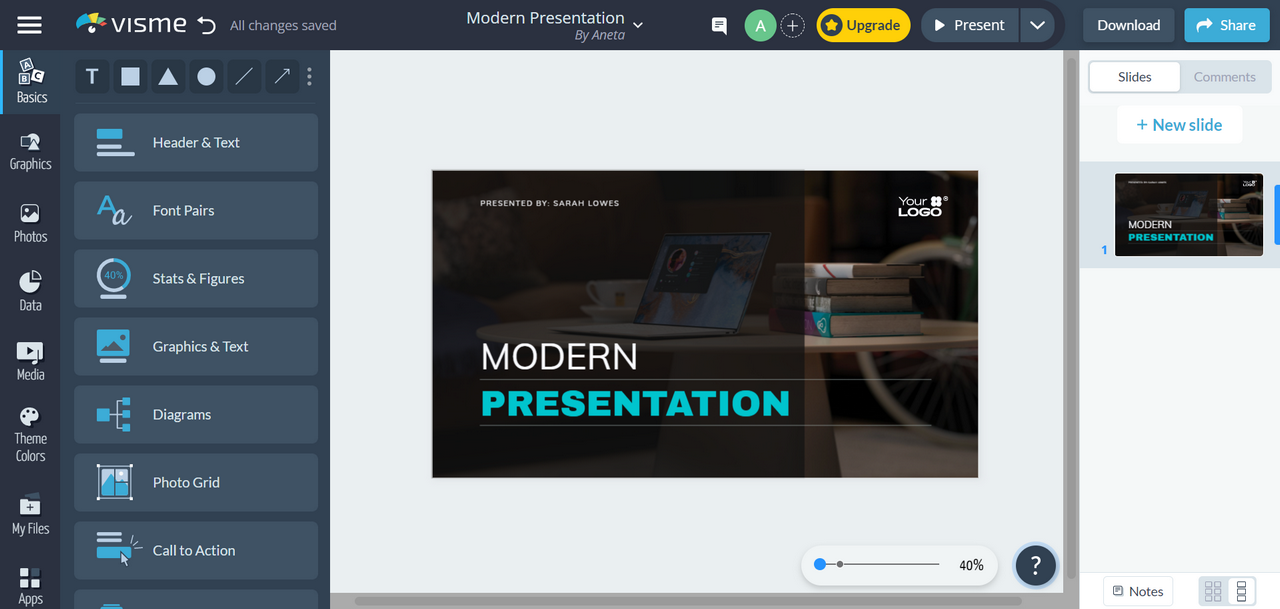Open the Basics sidebar panel
1280x609 pixels.
coord(31,82)
